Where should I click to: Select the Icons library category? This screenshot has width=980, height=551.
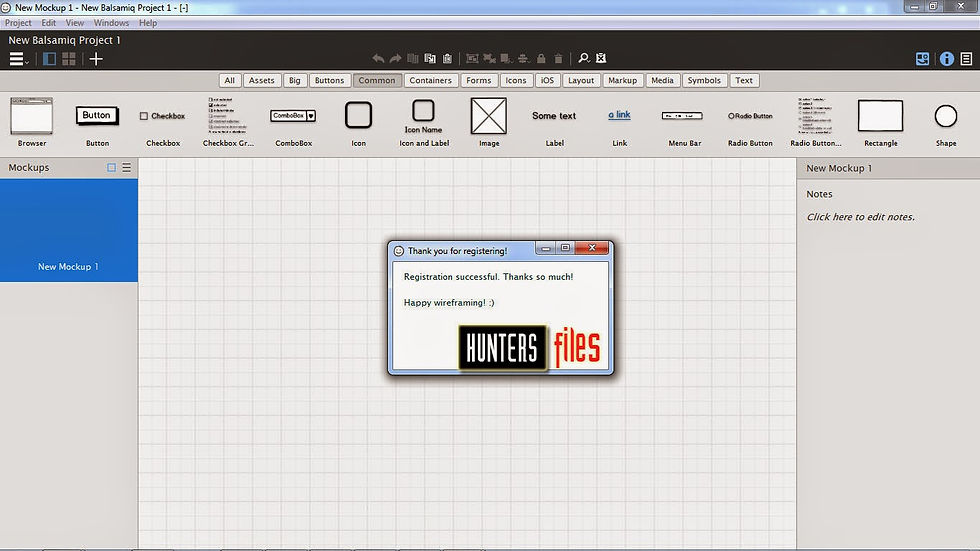[x=516, y=81]
